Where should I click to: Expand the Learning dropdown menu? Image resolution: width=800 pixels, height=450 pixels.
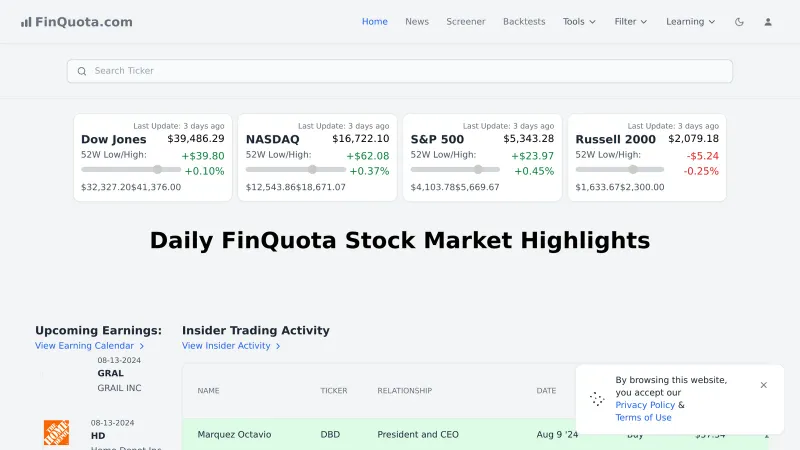click(690, 22)
